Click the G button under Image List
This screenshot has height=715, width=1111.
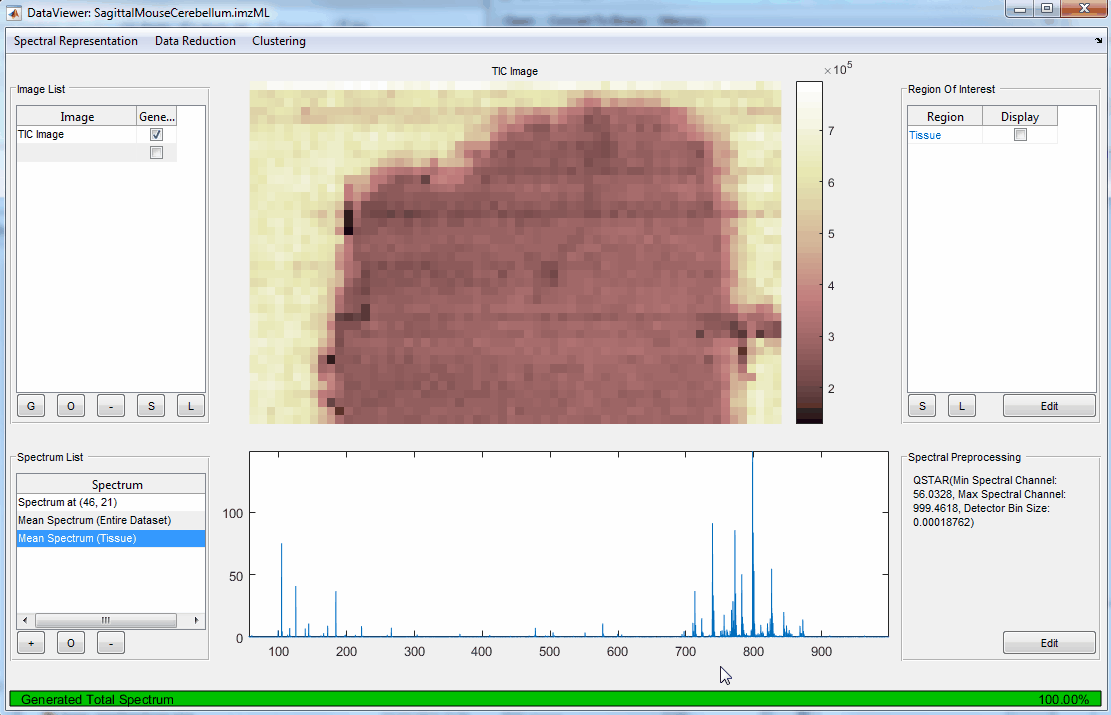(30, 405)
